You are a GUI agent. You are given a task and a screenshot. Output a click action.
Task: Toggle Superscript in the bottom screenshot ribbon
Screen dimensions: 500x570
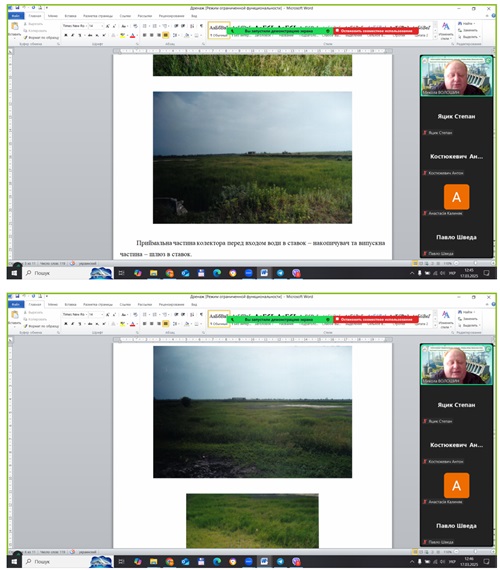104,324
